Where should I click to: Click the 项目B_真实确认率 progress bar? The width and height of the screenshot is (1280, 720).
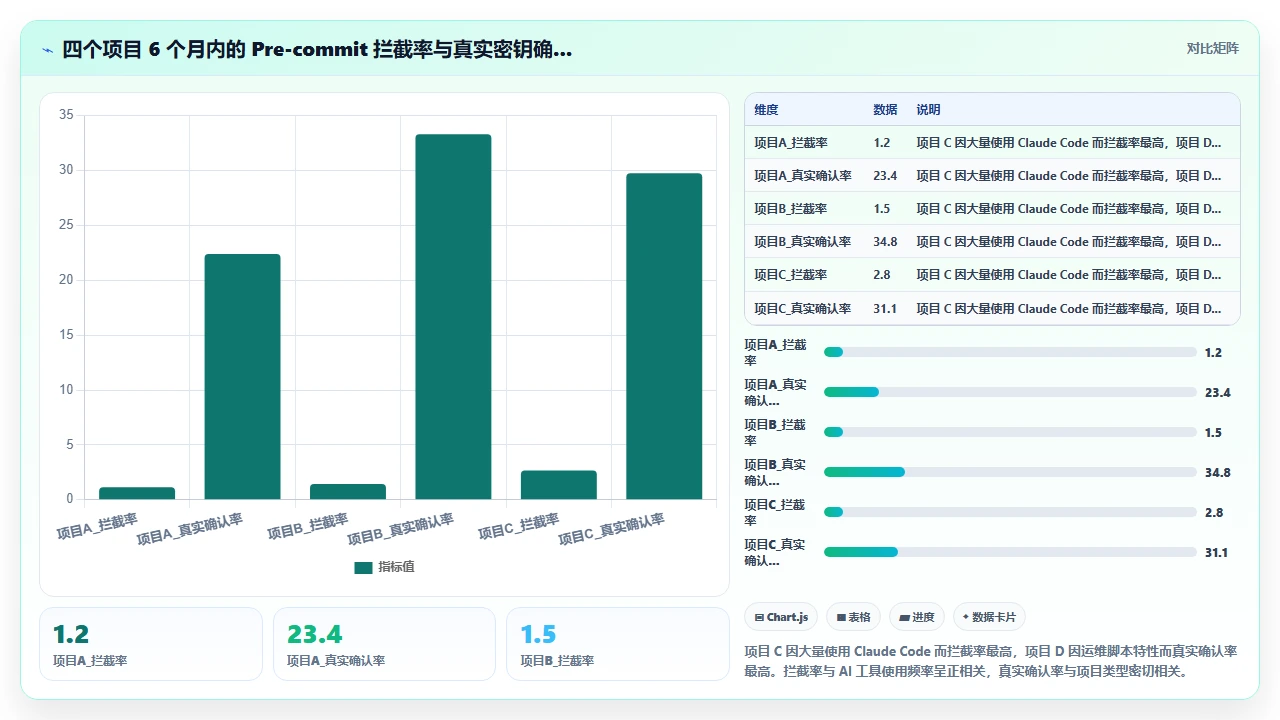1010,472
